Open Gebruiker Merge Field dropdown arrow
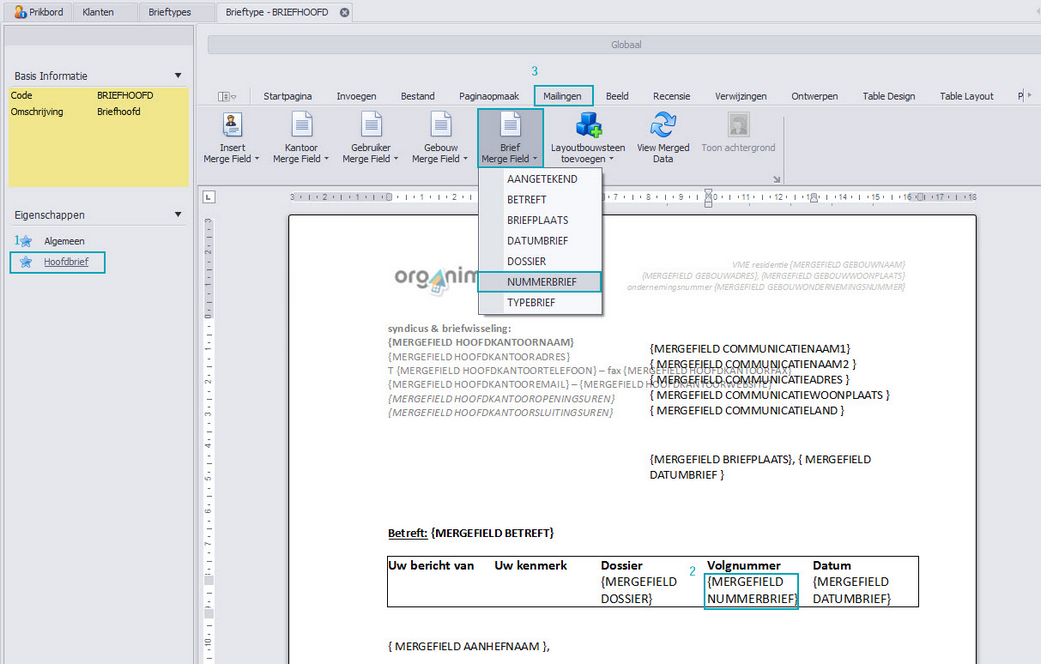 [x=396, y=159]
